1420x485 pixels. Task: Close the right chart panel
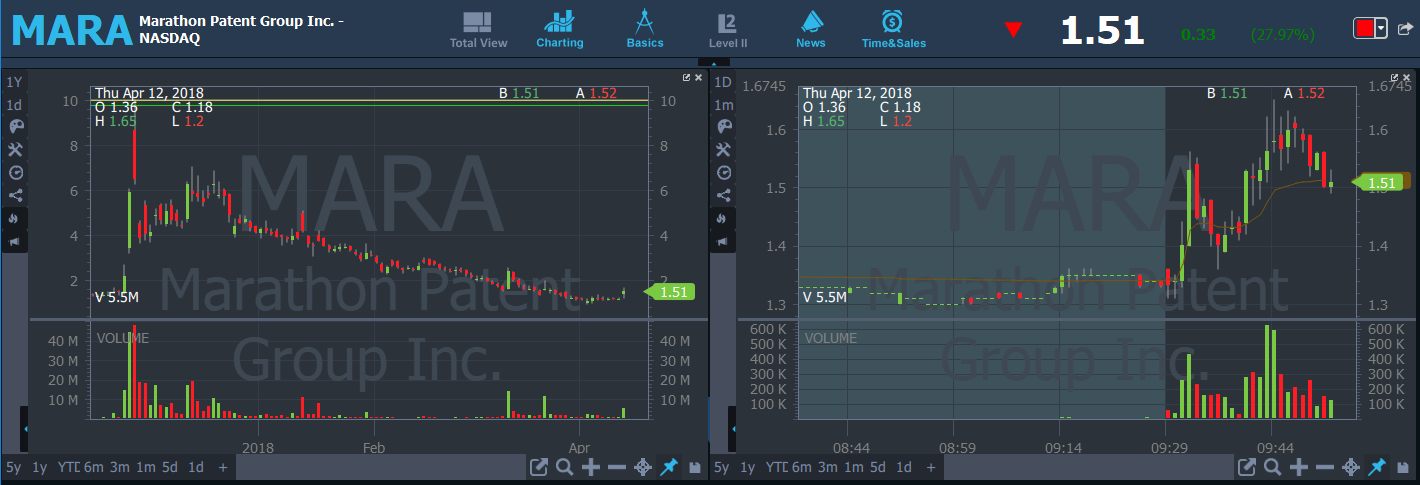point(1408,77)
